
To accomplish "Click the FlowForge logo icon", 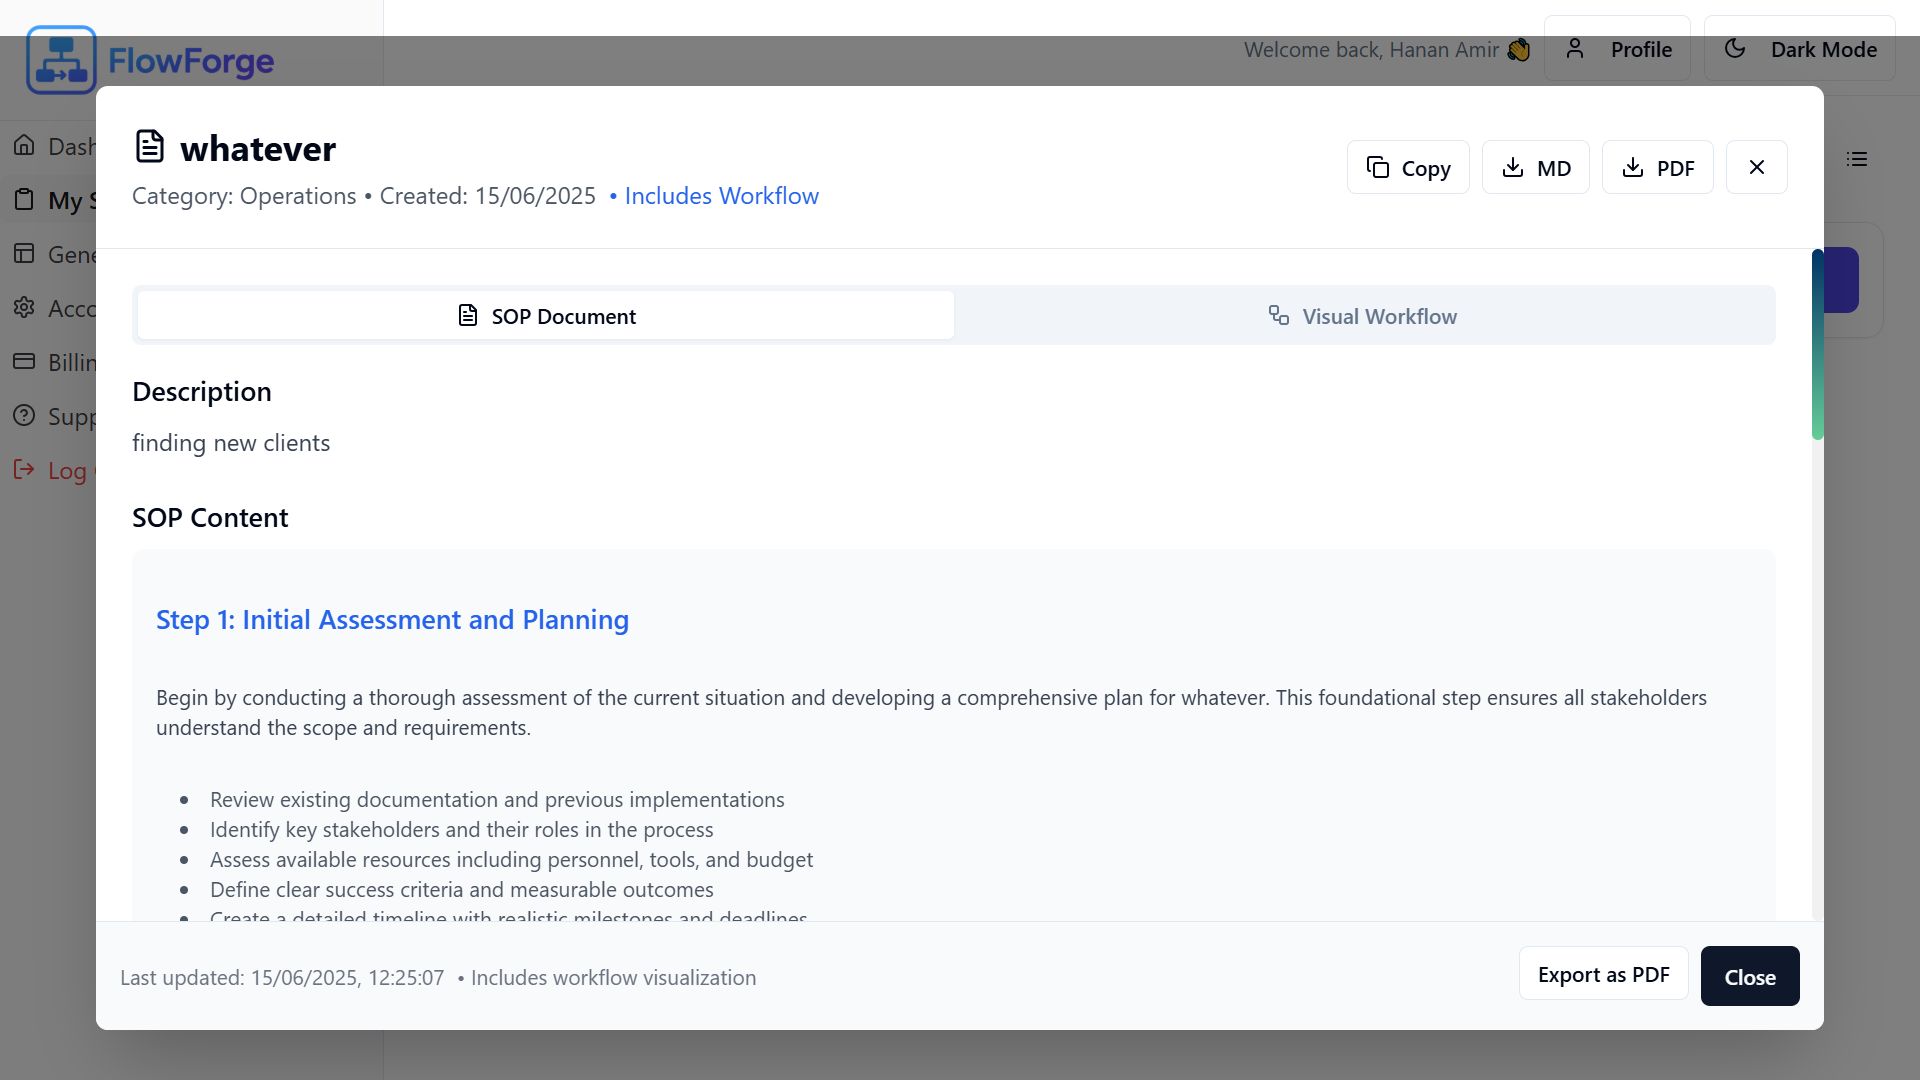I will click(x=61, y=60).
